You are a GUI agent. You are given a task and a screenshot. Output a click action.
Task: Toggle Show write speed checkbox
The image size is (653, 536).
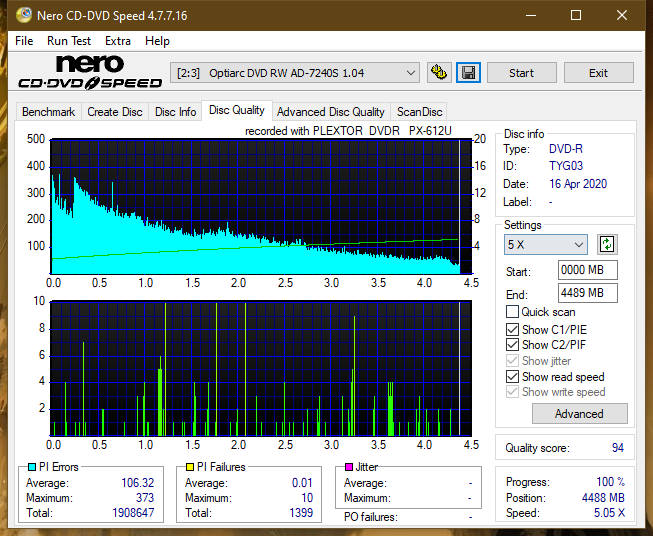pos(512,392)
